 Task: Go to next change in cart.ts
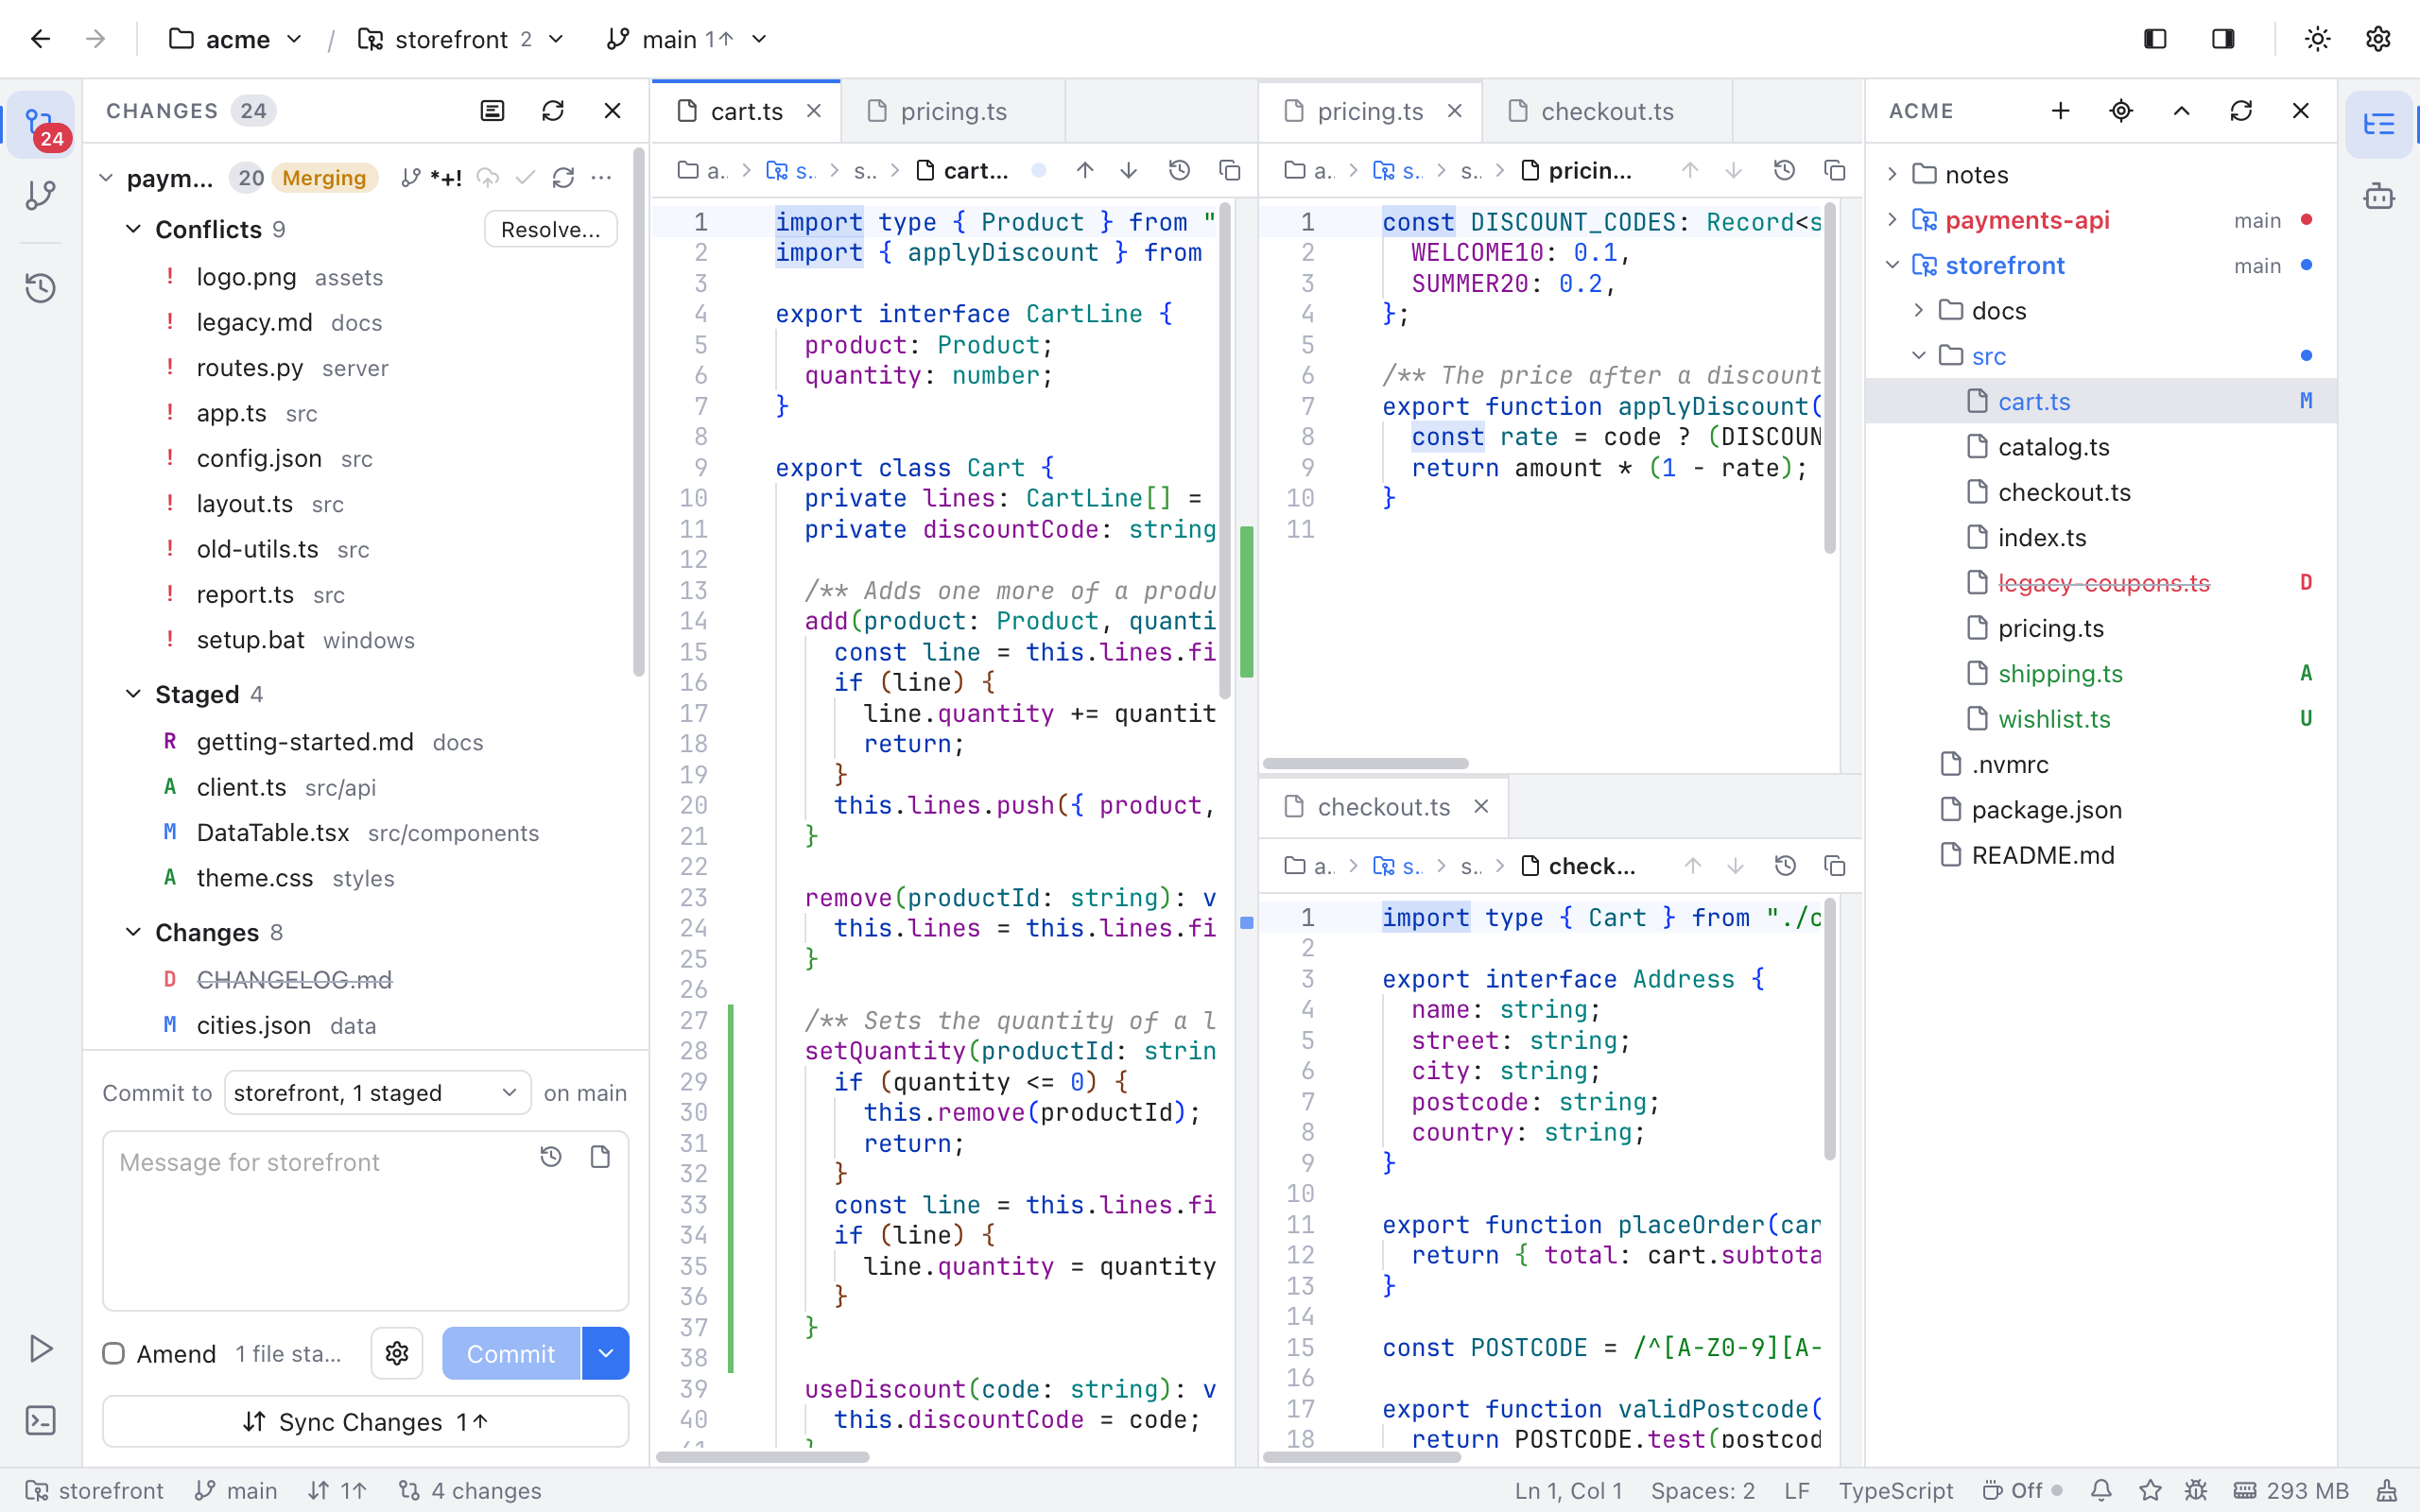click(1129, 171)
